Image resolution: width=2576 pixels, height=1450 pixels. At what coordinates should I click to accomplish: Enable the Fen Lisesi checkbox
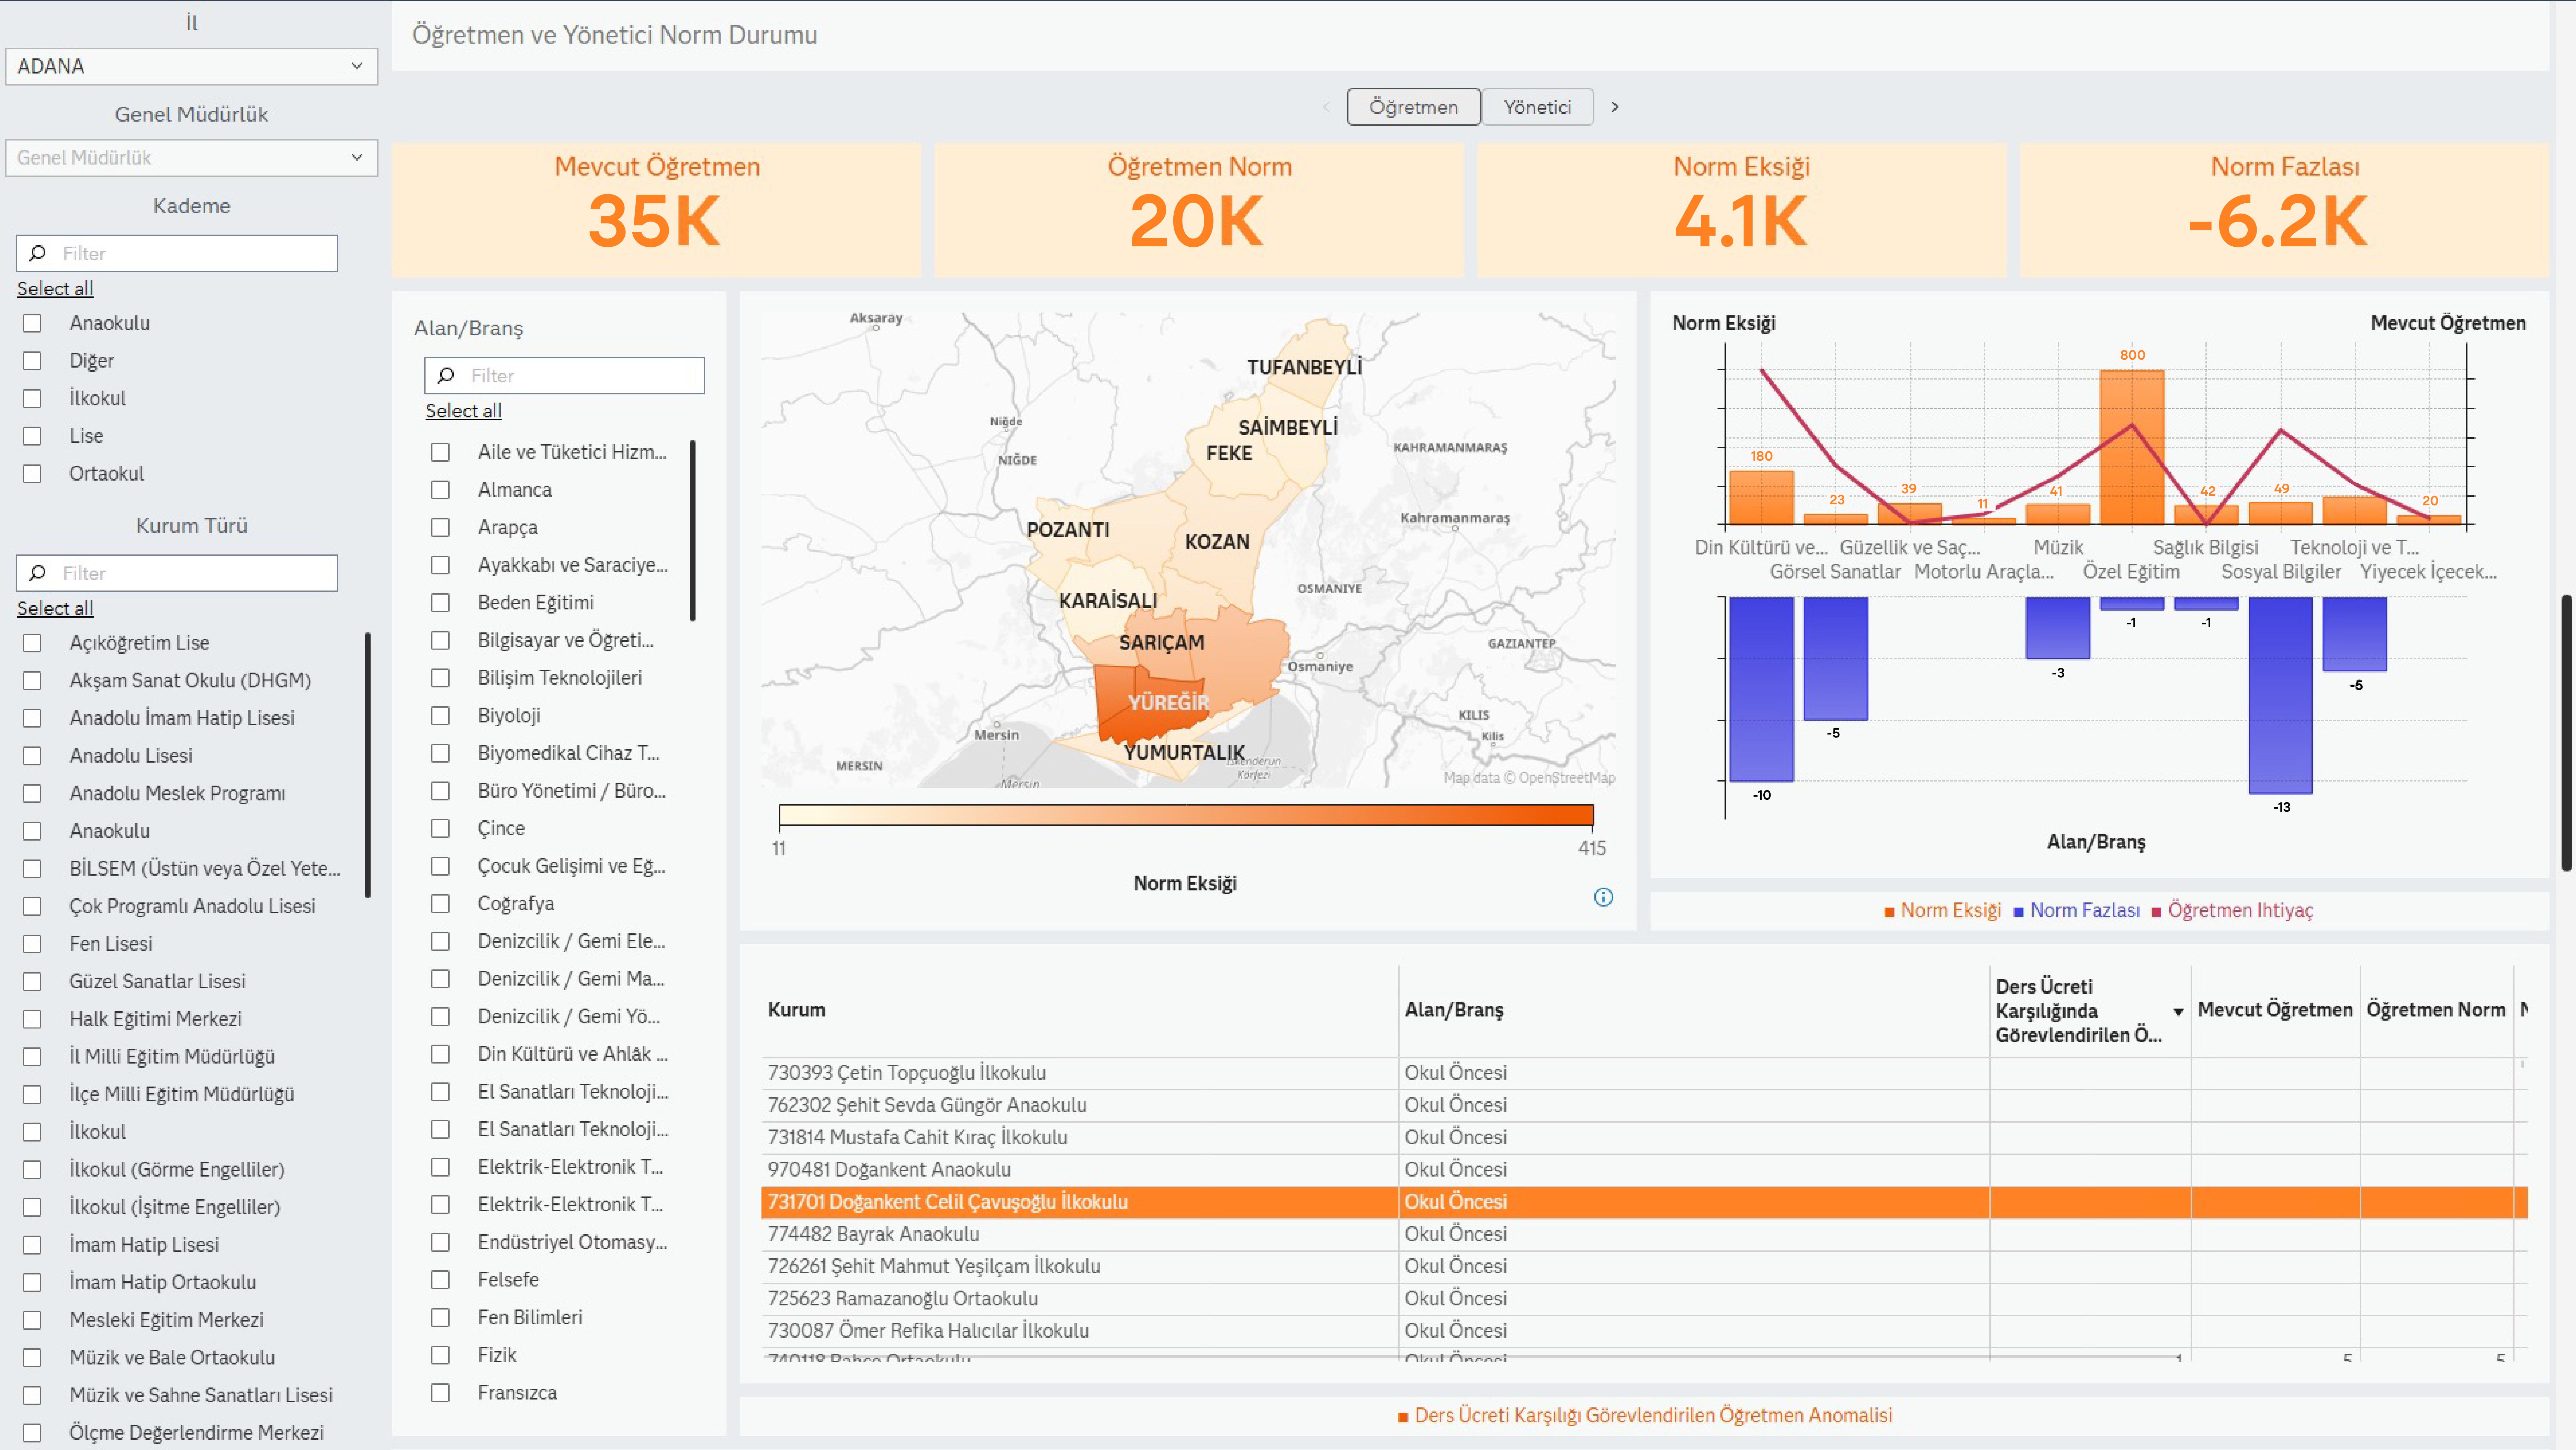click(32, 944)
